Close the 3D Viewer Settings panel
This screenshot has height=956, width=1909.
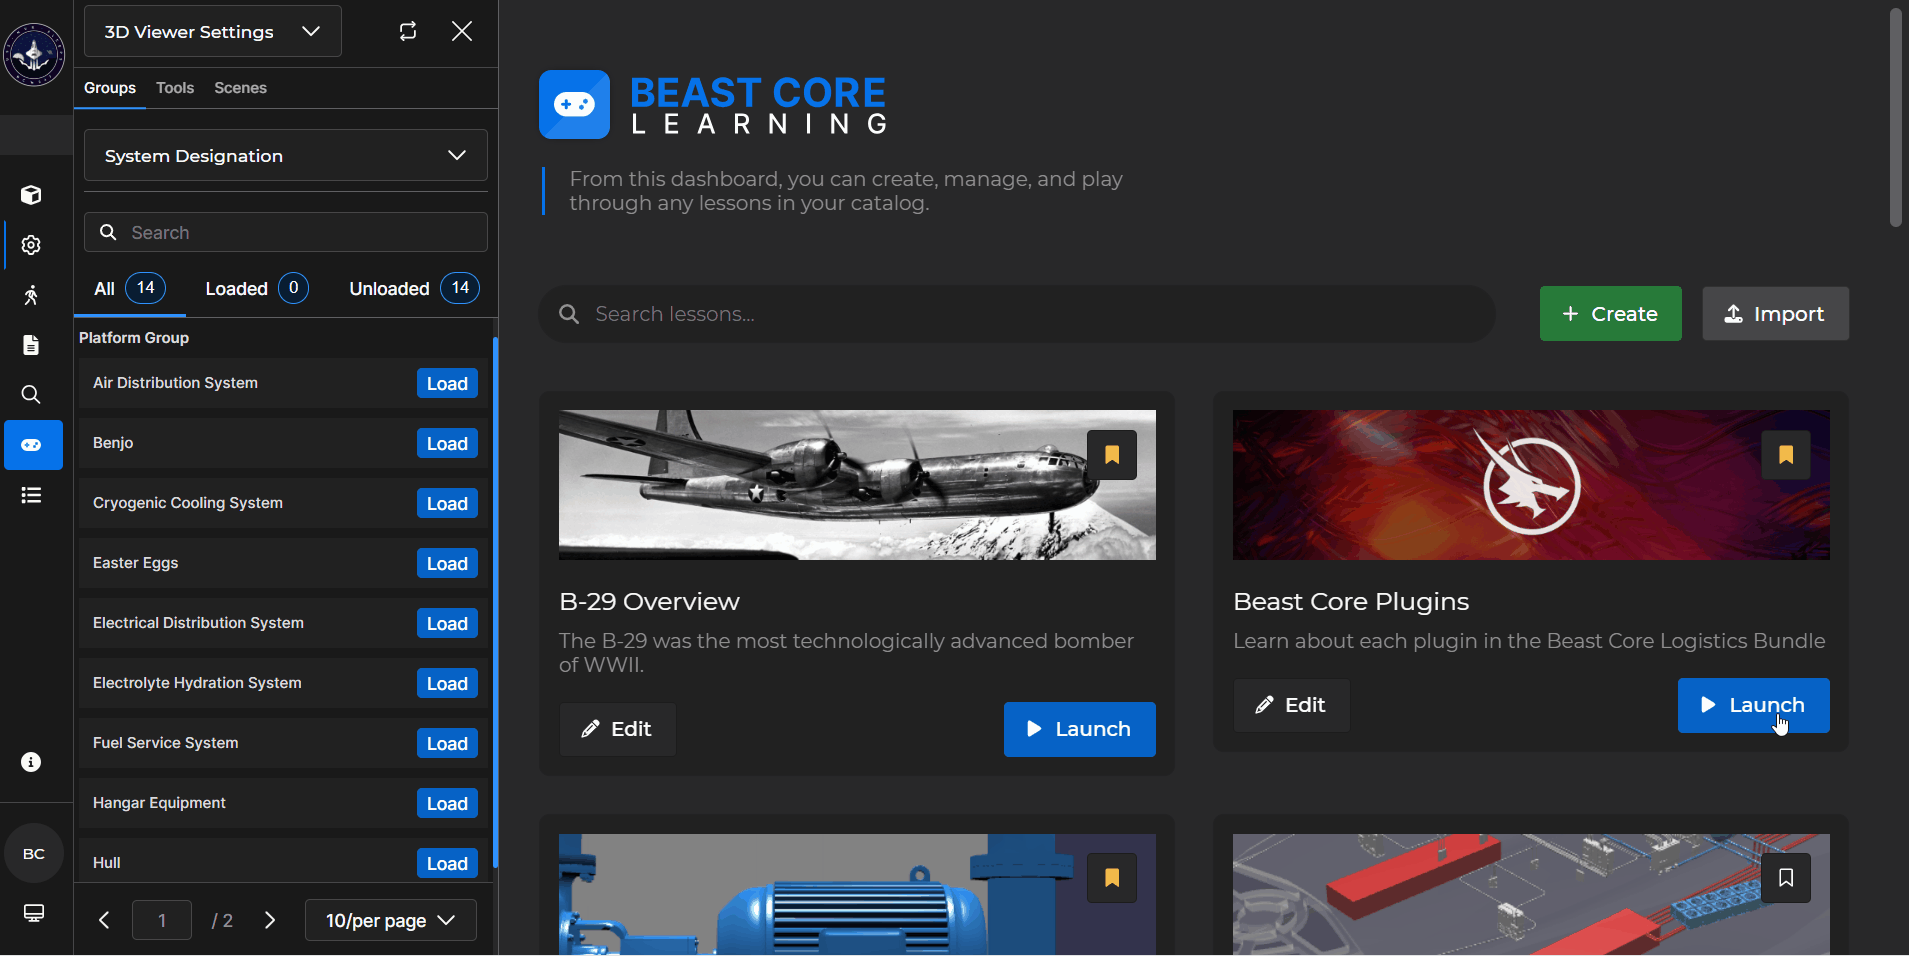[x=462, y=31]
